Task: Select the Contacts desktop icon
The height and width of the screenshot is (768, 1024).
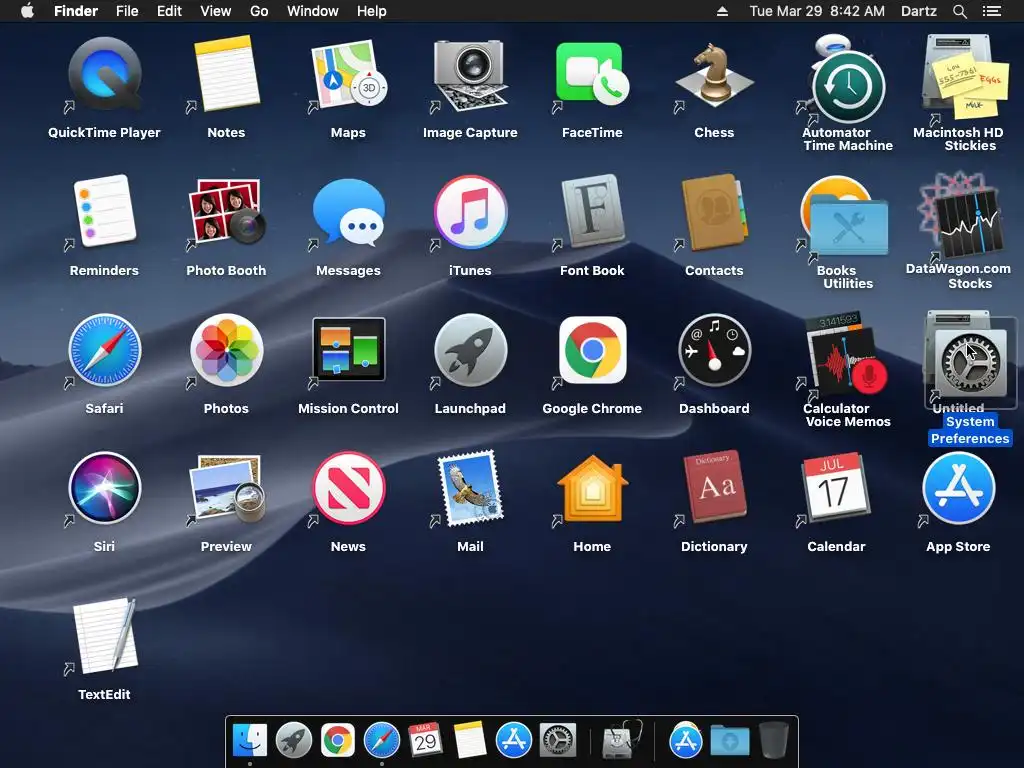Action: [x=714, y=211]
